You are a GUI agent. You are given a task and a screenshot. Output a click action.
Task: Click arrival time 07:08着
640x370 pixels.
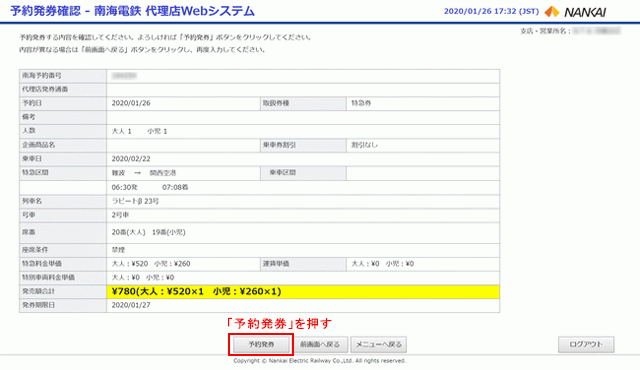click(175, 187)
